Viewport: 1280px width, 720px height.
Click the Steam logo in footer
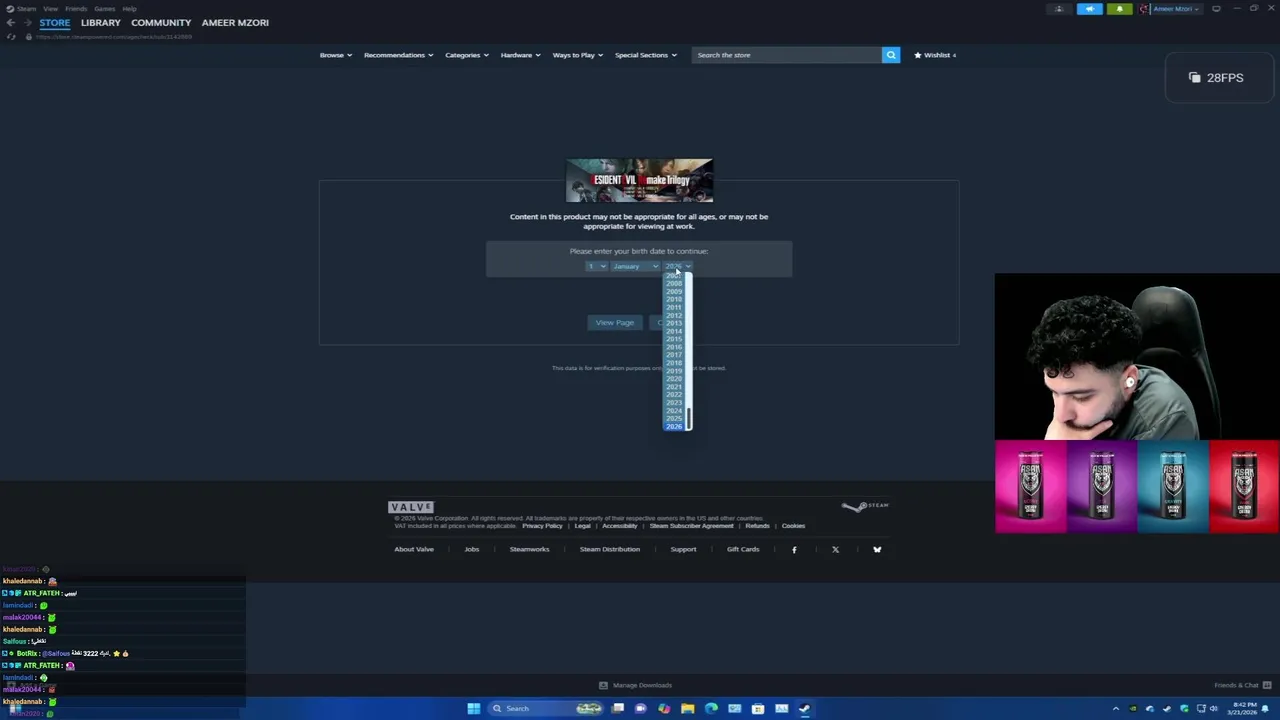point(865,507)
